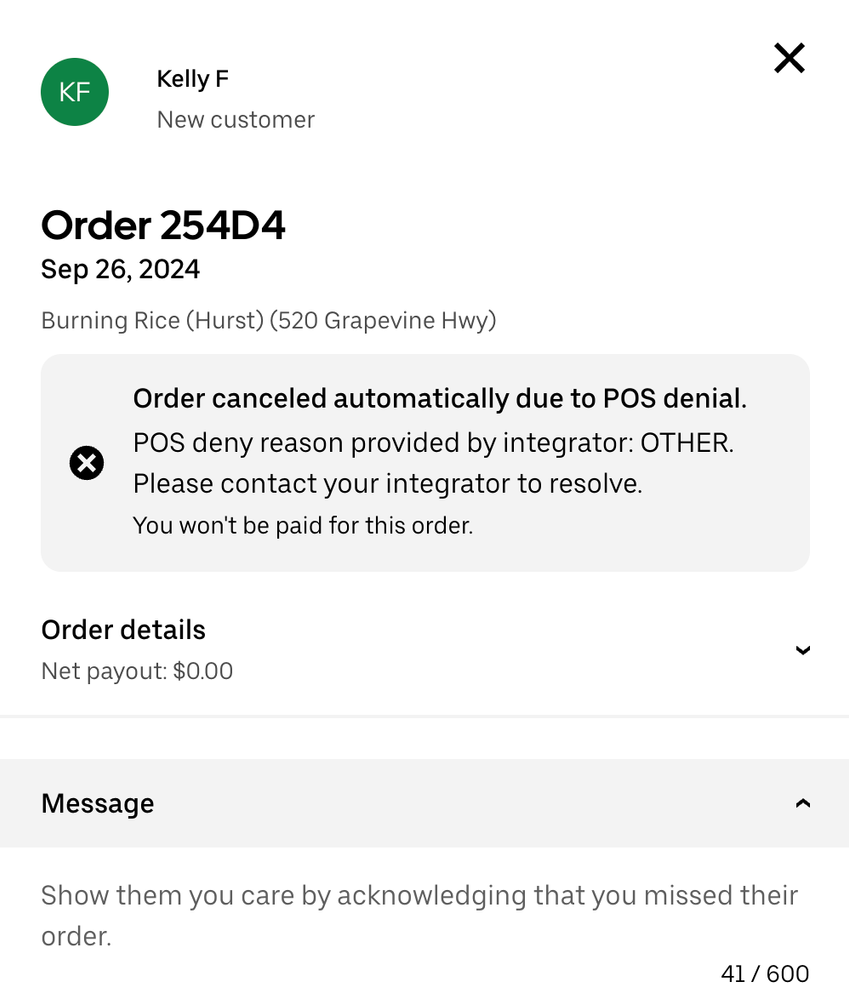The width and height of the screenshot is (849, 999).
Task: Click the POS deny reason OTHER line
Action: [x=433, y=442]
